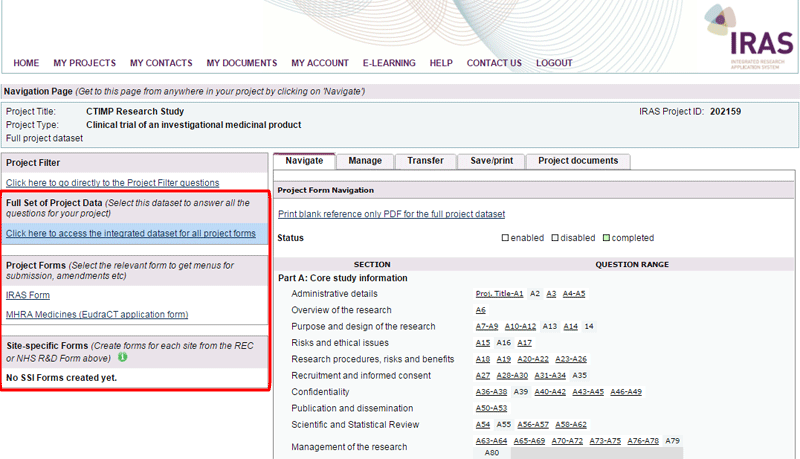Open question range A20-A22

[533, 359]
